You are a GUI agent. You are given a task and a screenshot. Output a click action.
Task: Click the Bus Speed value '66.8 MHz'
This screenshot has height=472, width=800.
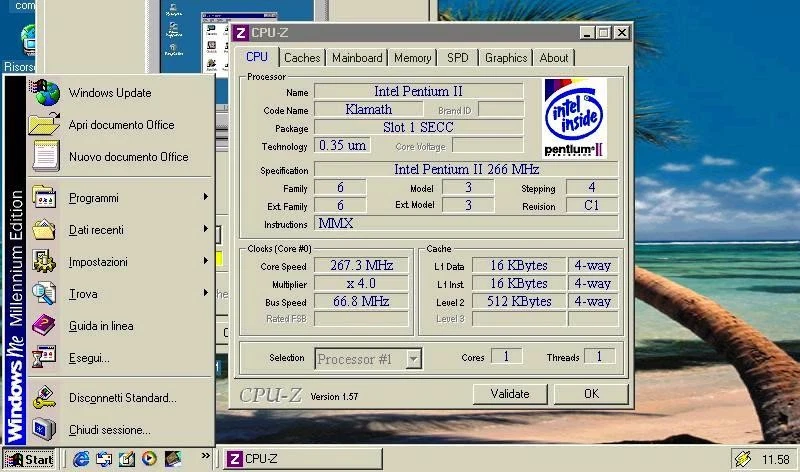coord(361,301)
